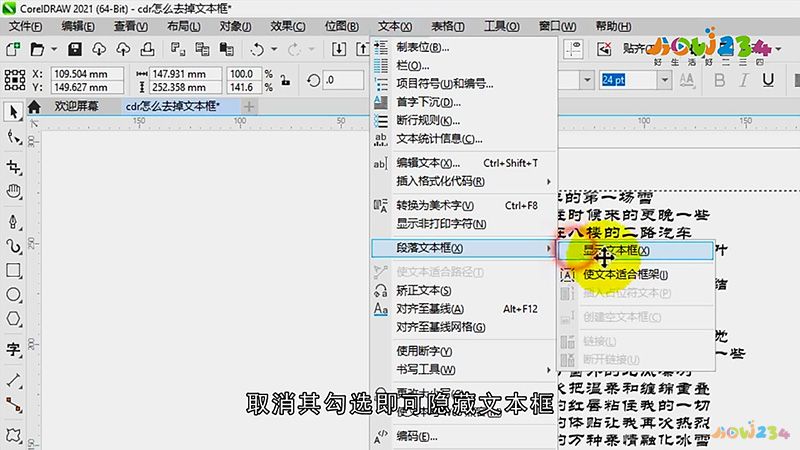Choose 矫正文本 menu entry
Image resolution: width=800 pixels, height=450 pixels.
[464, 290]
